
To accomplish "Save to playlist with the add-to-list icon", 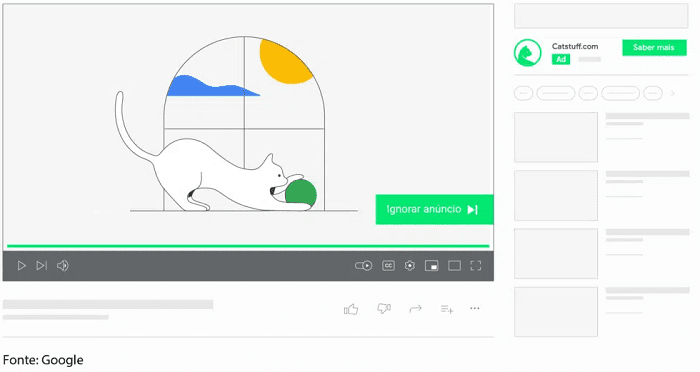I will pos(447,309).
